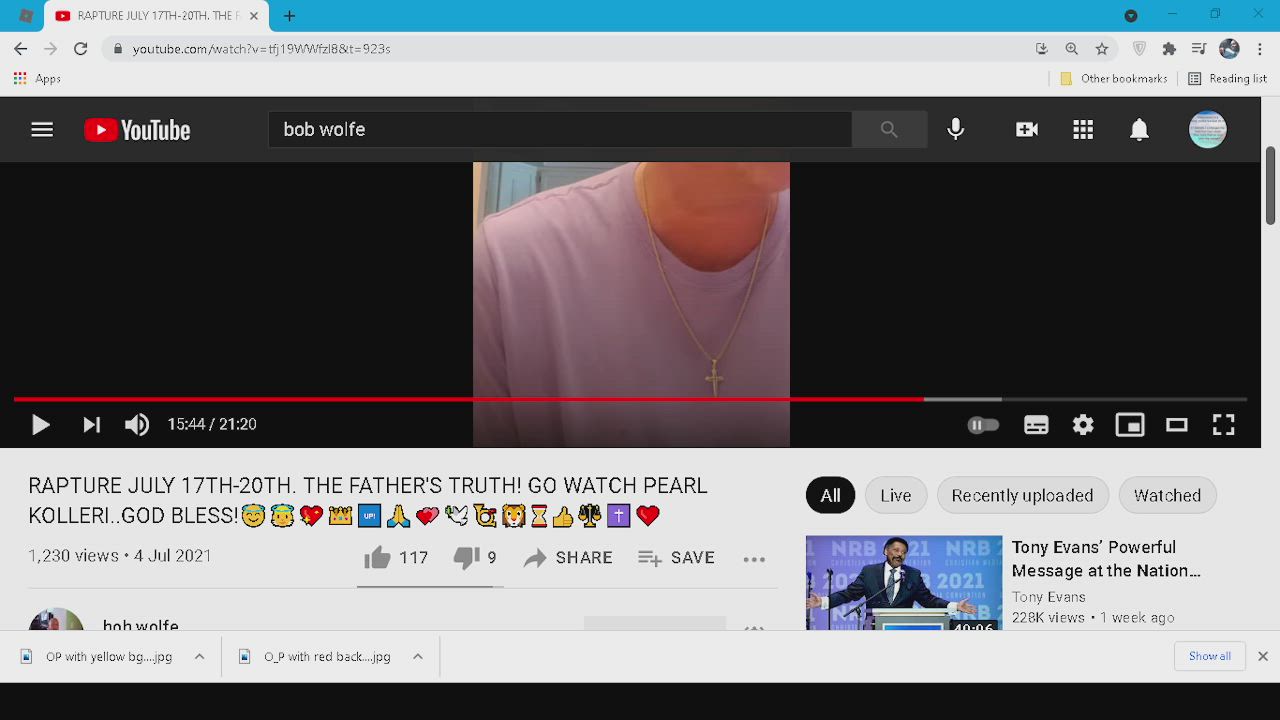Like the video with thumbs up
1280x720 pixels.
378,558
